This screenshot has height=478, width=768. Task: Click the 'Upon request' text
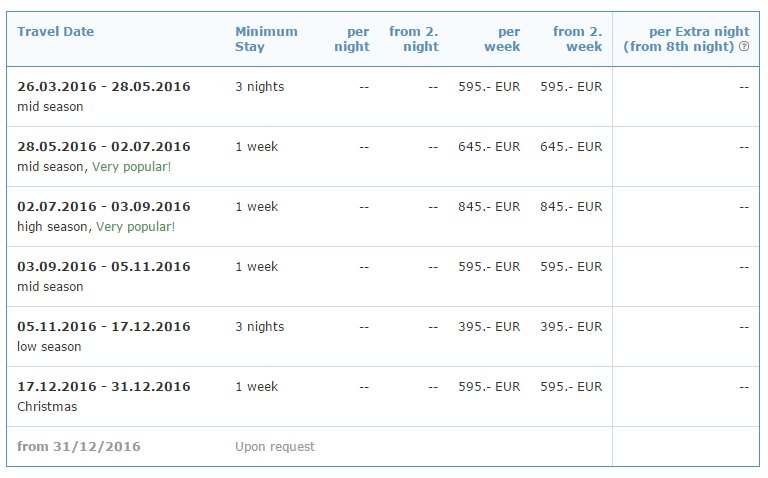click(275, 447)
